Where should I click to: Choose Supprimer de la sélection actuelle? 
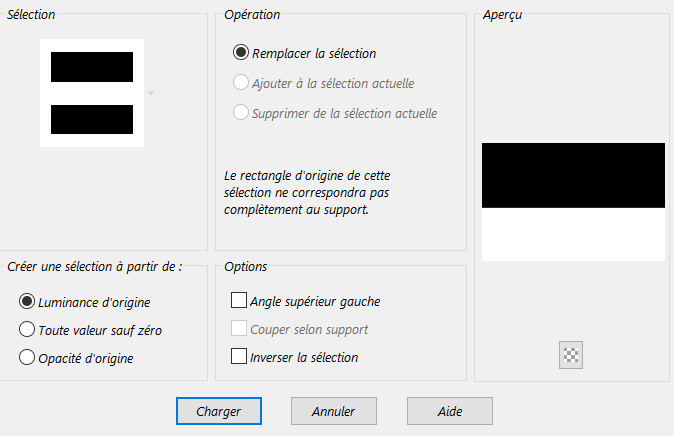point(241,113)
